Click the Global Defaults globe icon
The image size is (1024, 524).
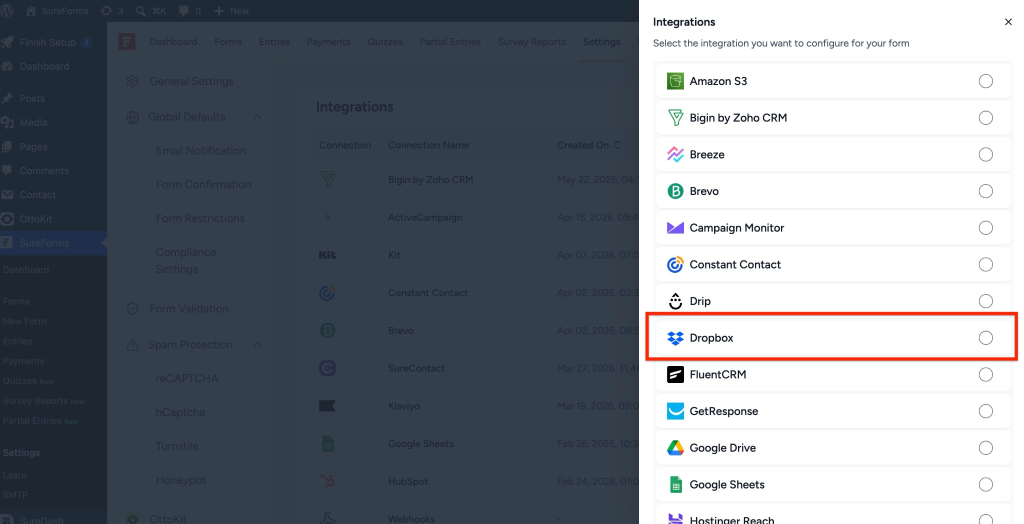pyautogui.click(x=133, y=117)
